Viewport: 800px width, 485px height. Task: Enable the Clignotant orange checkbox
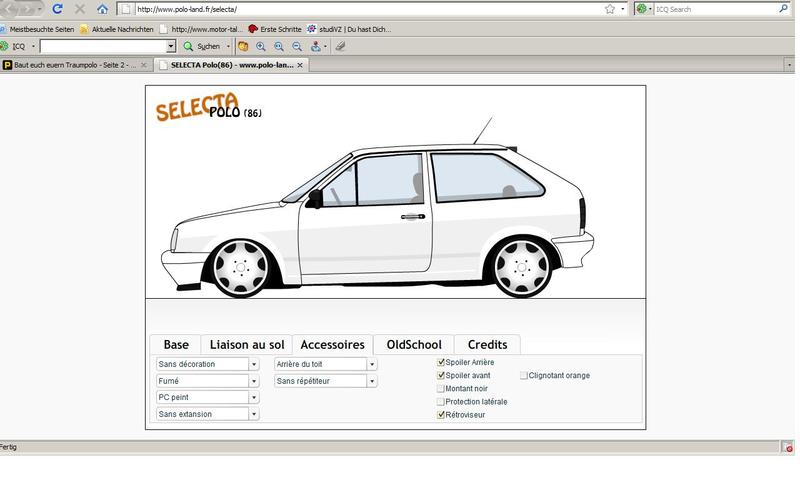tap(523, 375)
